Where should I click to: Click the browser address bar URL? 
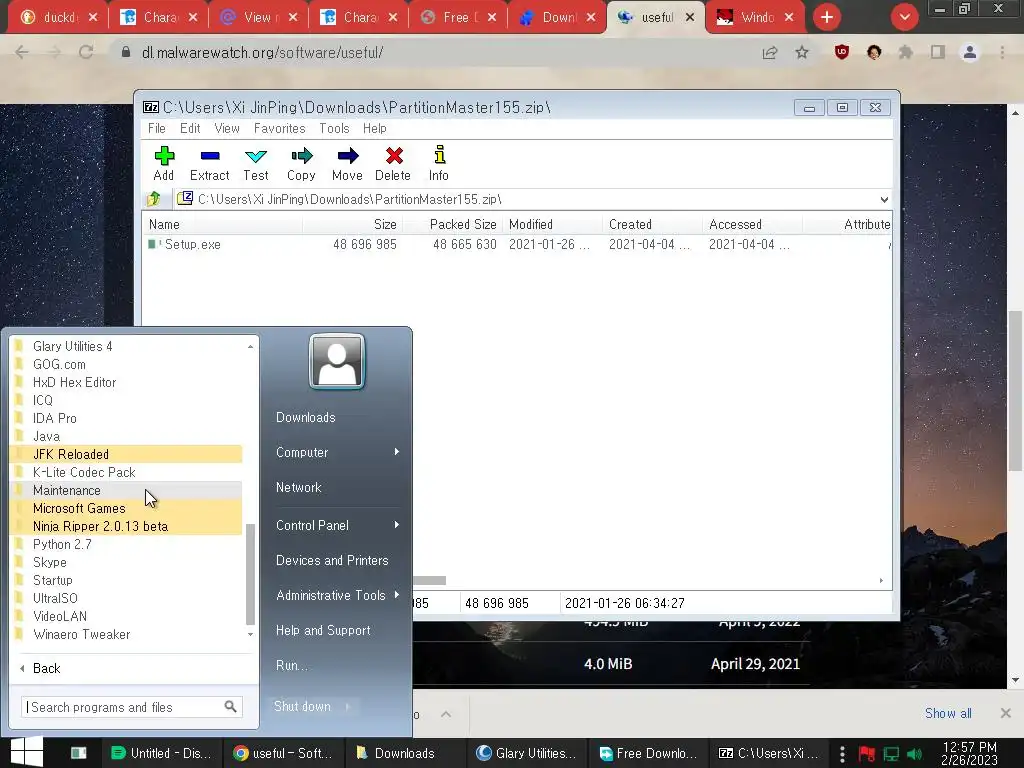coord(263,52)
